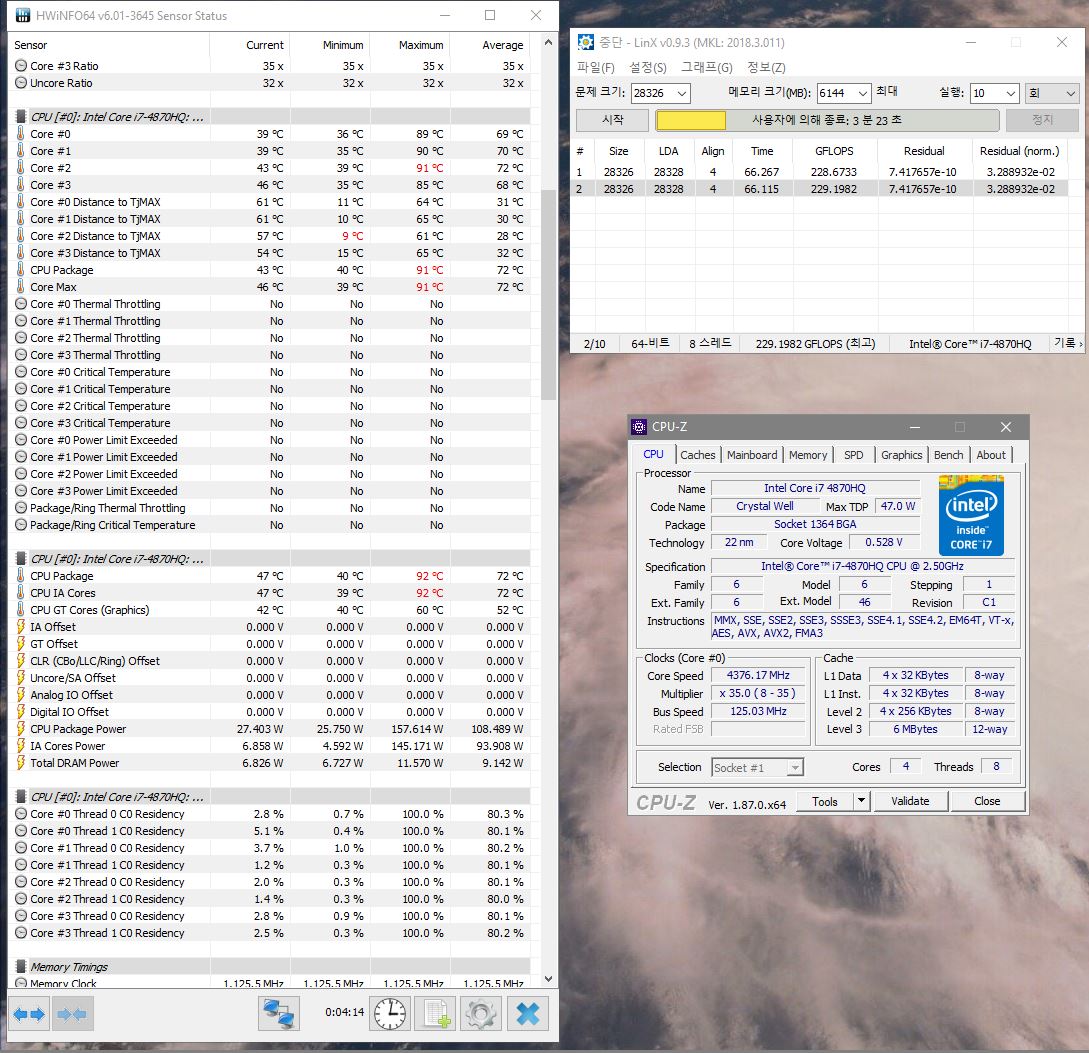
Task: Click the Intel Core i7 logo in CPU-Z
Action: pos(971,515)
